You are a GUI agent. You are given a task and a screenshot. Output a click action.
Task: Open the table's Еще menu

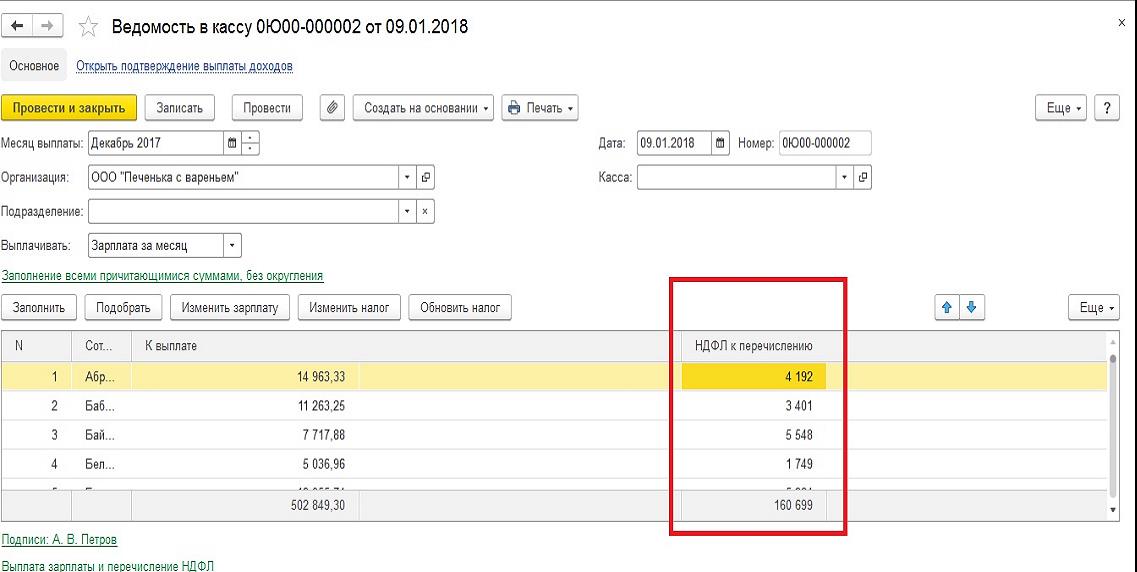pyautogui.click(x=1093, y=307)
